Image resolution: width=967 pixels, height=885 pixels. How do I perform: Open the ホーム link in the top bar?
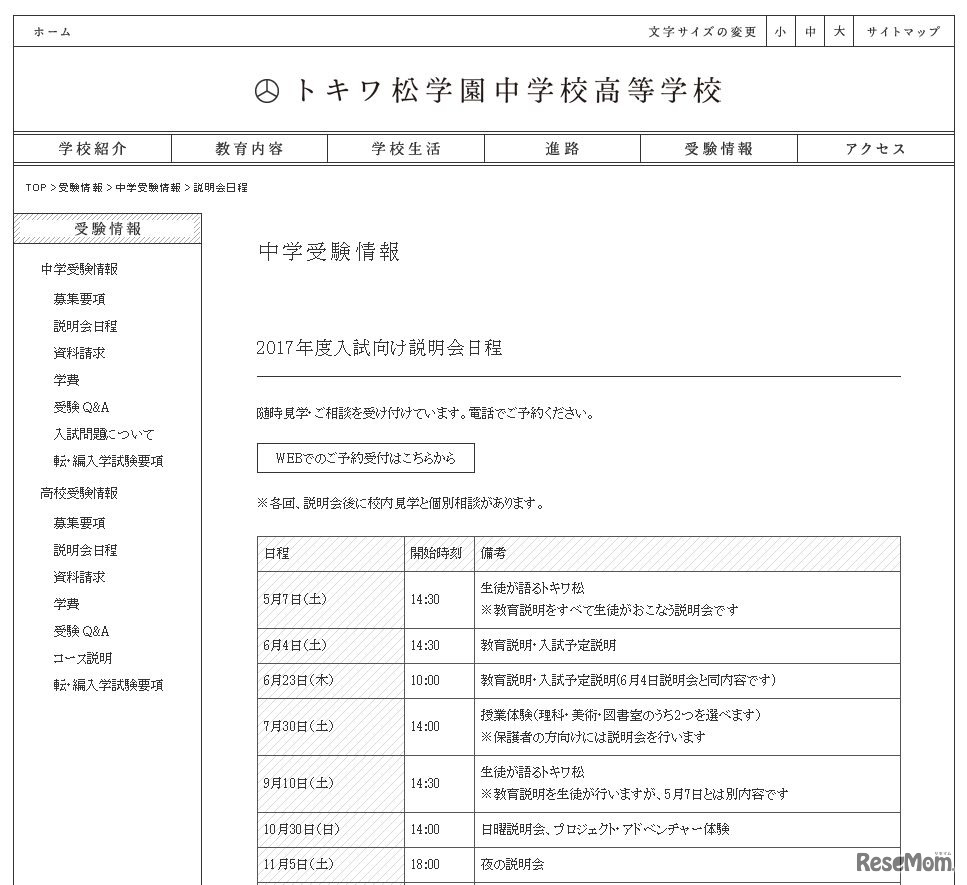51,31
